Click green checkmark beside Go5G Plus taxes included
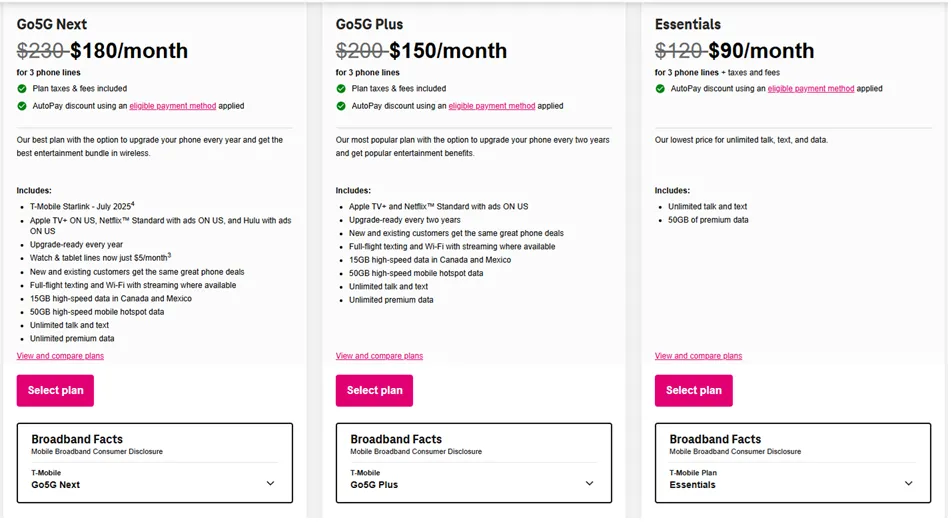The height and width of the screenshot is (522, 951). [x=341, y=89]
